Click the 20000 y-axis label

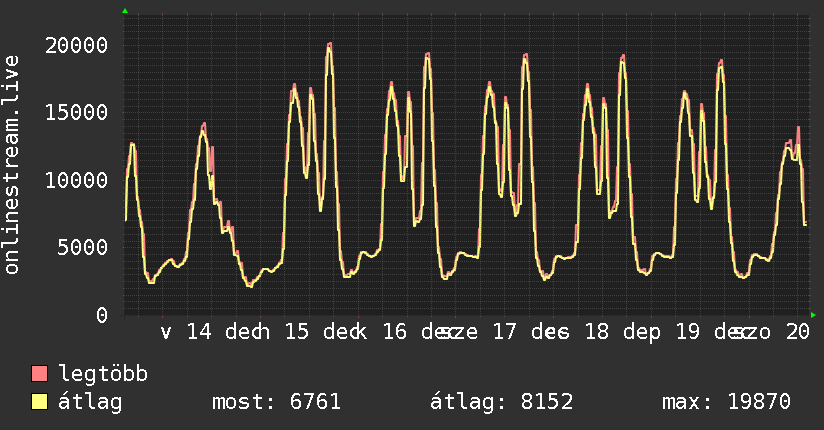click(77, 46)
